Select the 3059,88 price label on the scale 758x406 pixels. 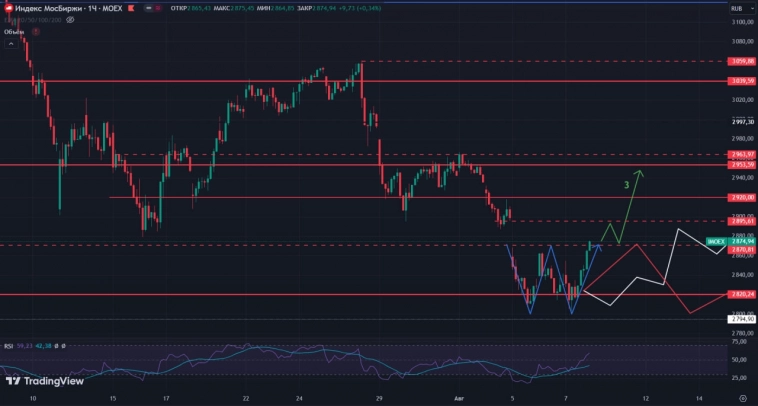tap(743, 61)
